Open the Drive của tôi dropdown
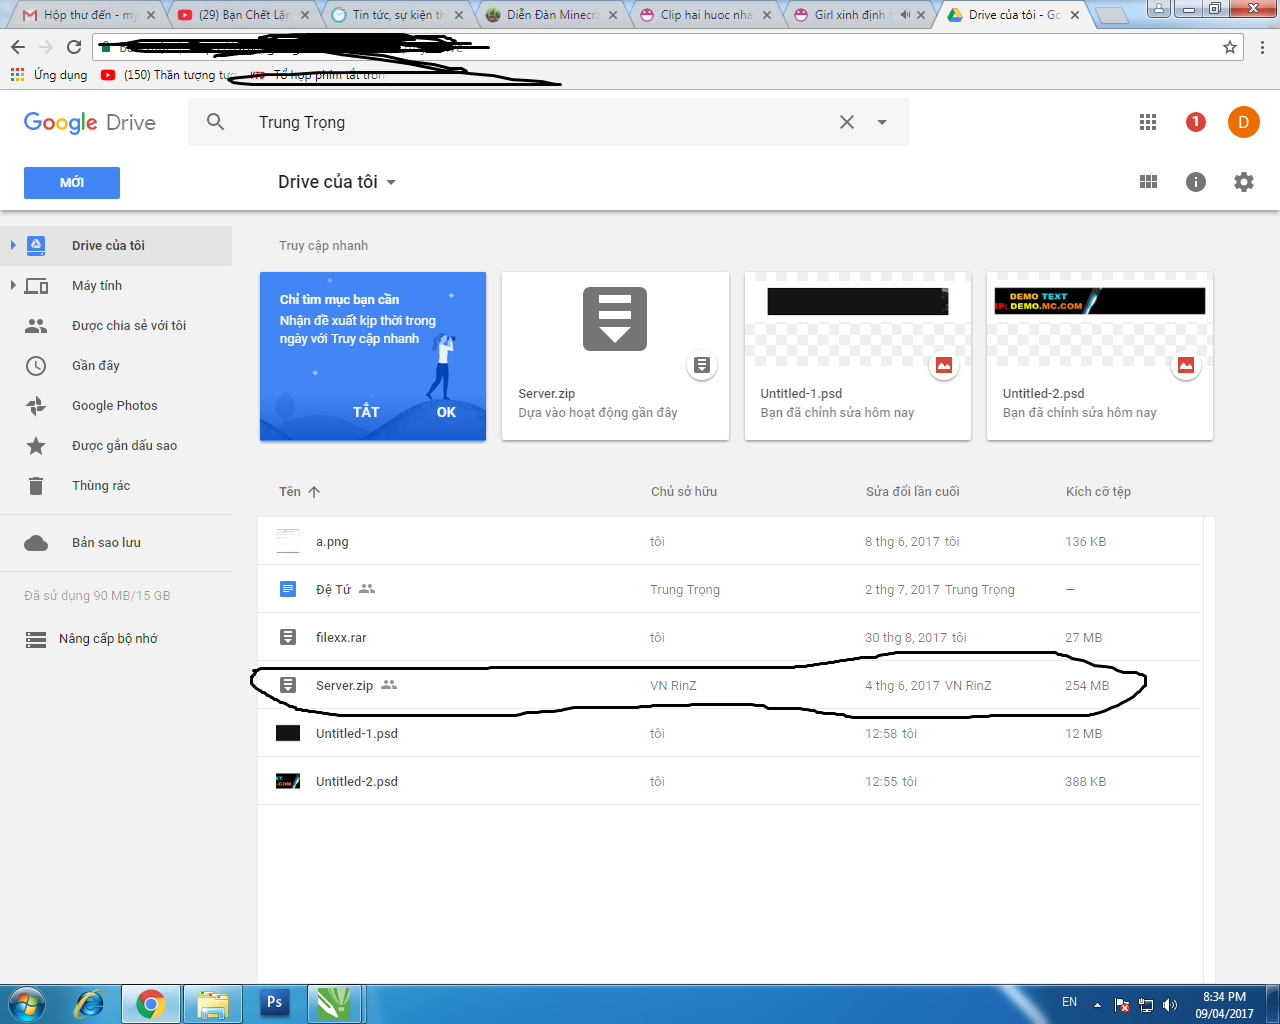Screen dimensions: 1280x1024 point(337,182)
